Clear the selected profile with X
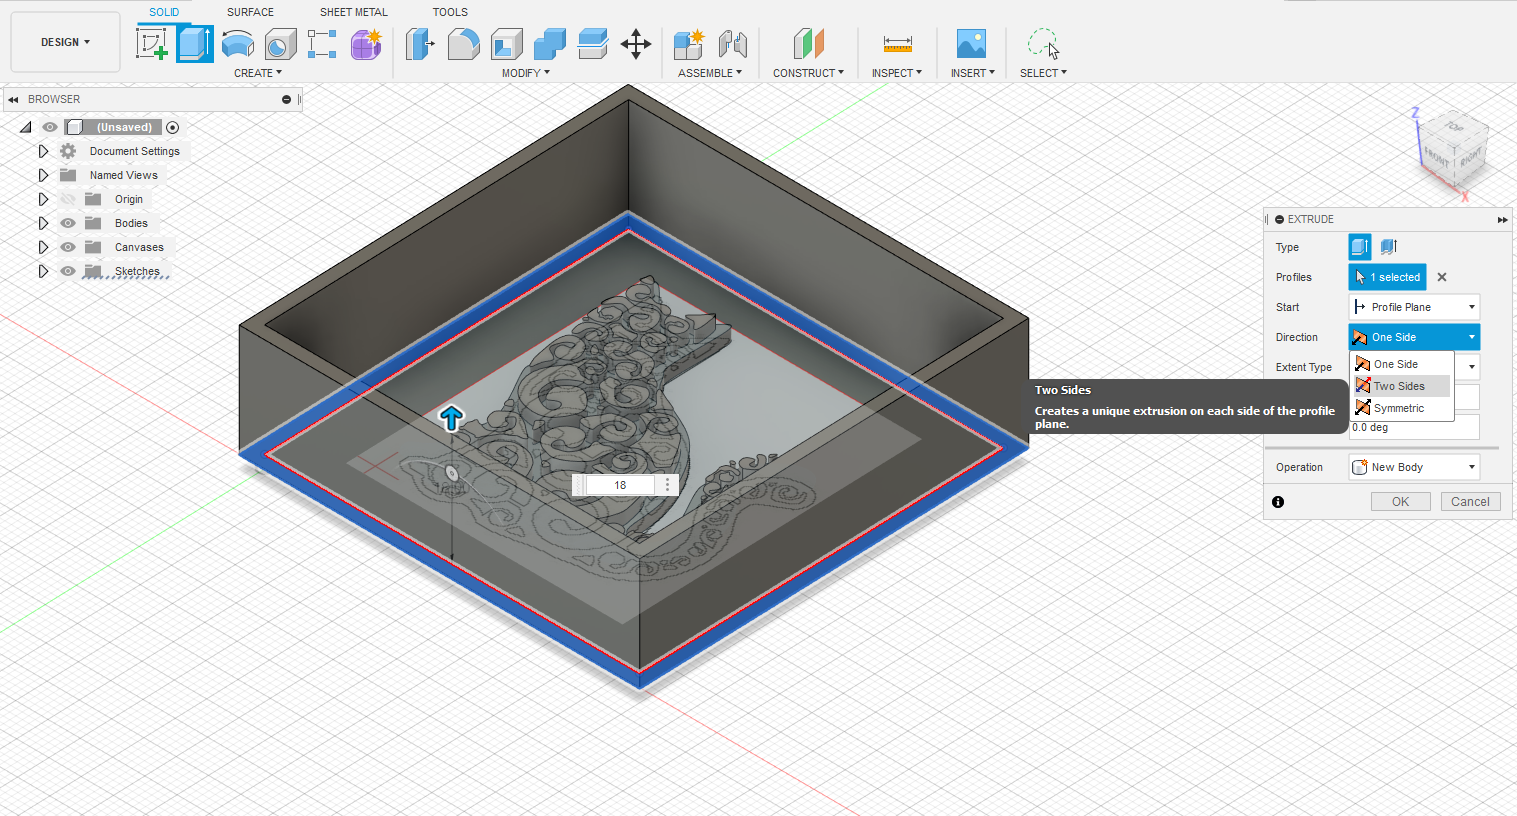Viewport: 1517px width, 816px height. [x=1442, y=277]
